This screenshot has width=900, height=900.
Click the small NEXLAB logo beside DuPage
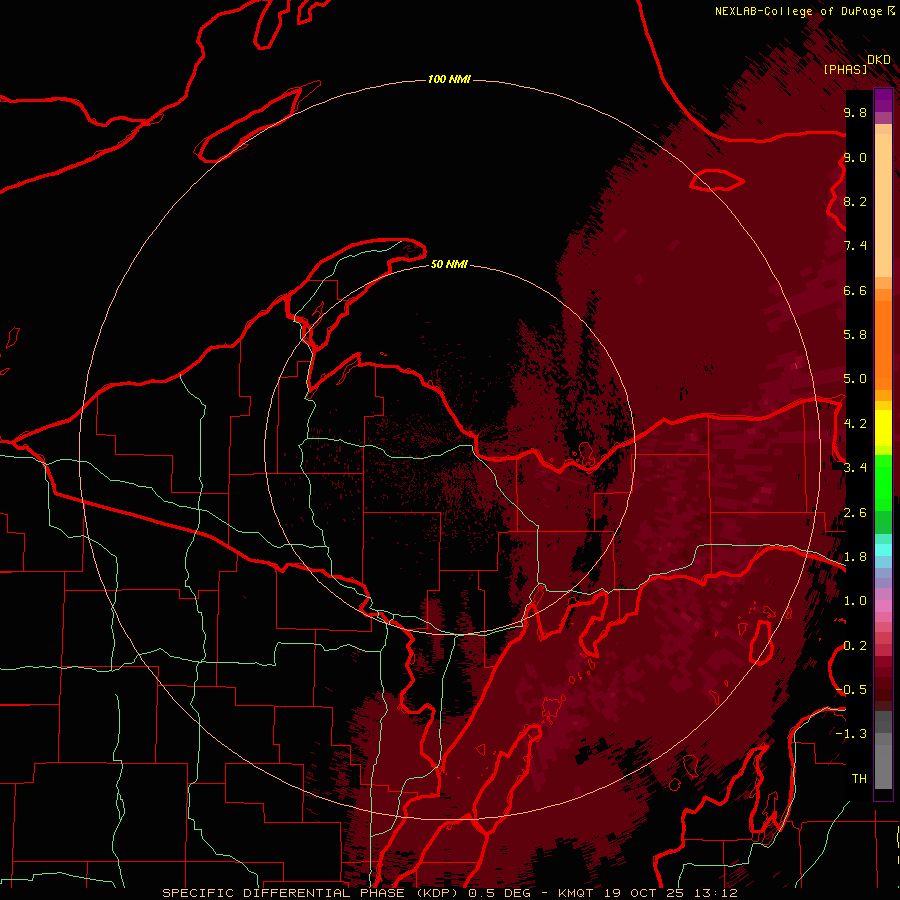click(x=891, y=10)
